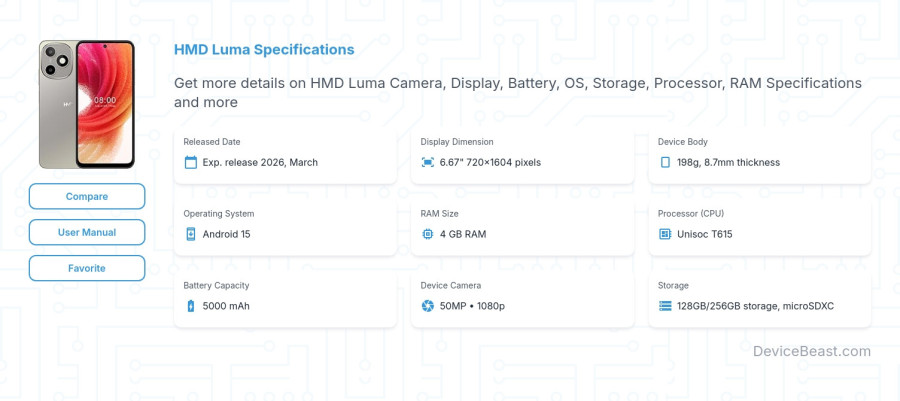This screenshot has height=401, width=900.
Task: Click the battery capacity icon
Action: [191, 306]
